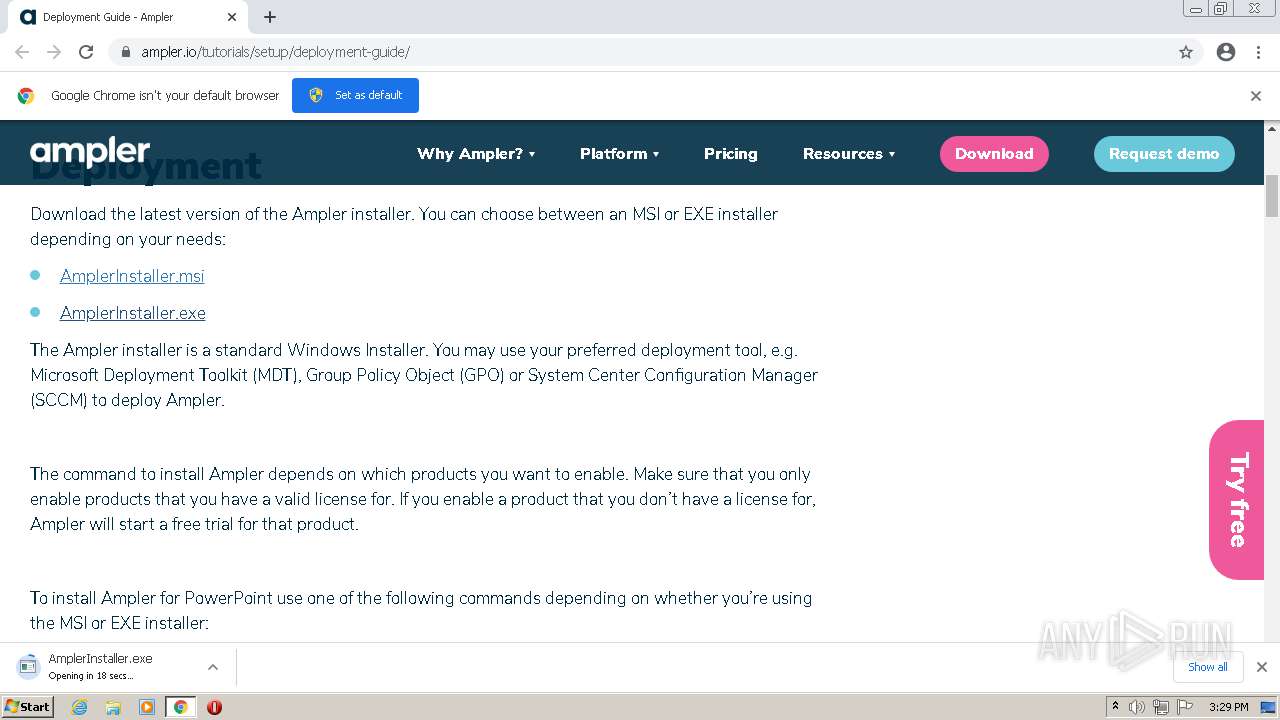Click the Chrome taskbar icon
1280x720 pixels.
[181, 707]
